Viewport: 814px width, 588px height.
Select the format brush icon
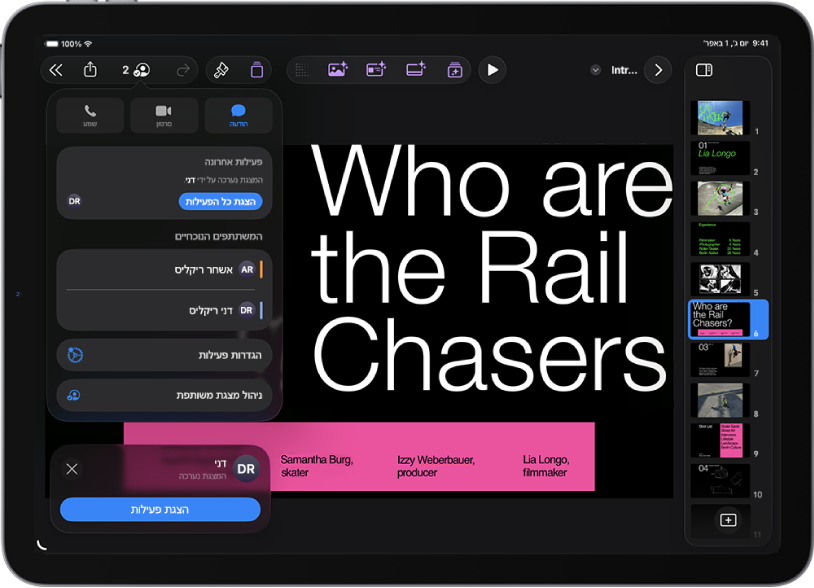pyautogui.click(x=221, y=70)
